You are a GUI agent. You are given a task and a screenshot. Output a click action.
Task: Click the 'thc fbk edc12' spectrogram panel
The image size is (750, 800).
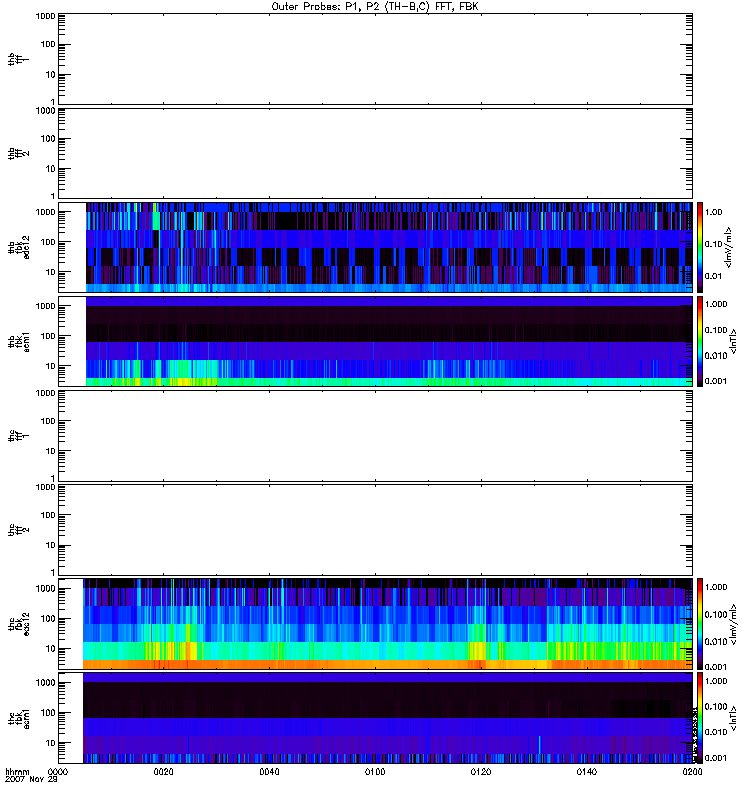tap(375, 624)
